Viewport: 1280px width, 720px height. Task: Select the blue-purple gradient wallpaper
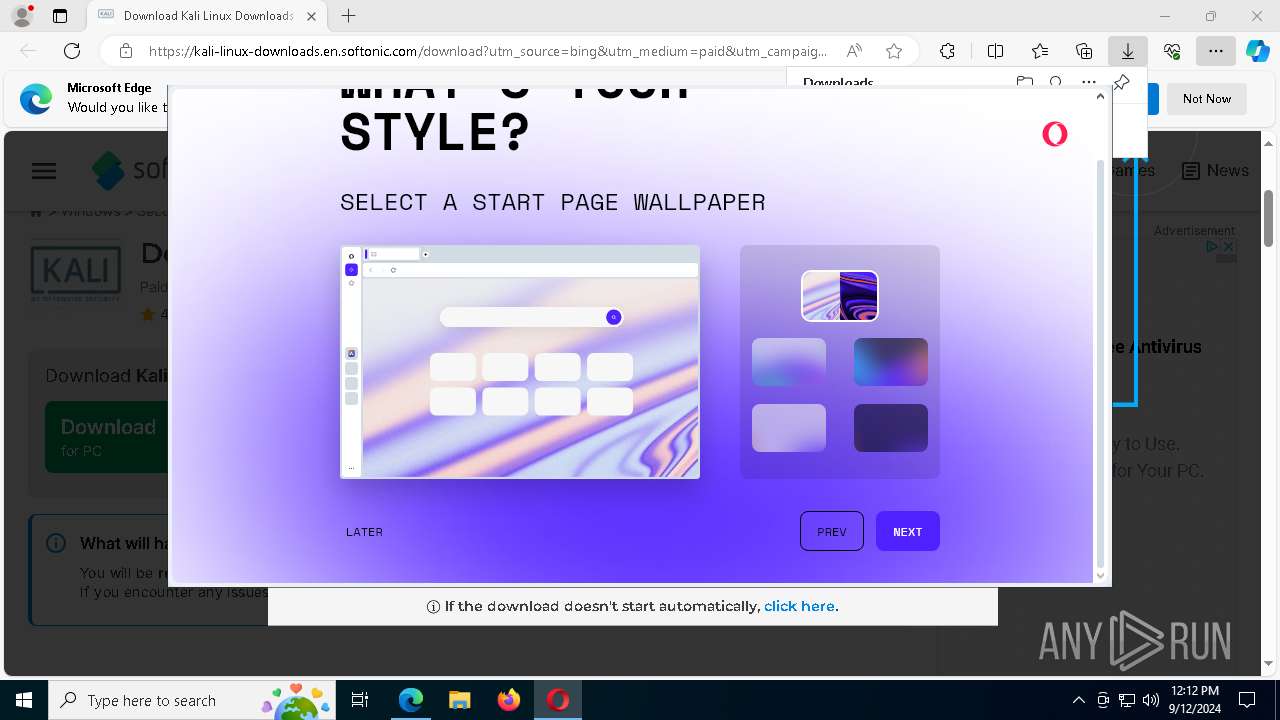click(789, 362)
